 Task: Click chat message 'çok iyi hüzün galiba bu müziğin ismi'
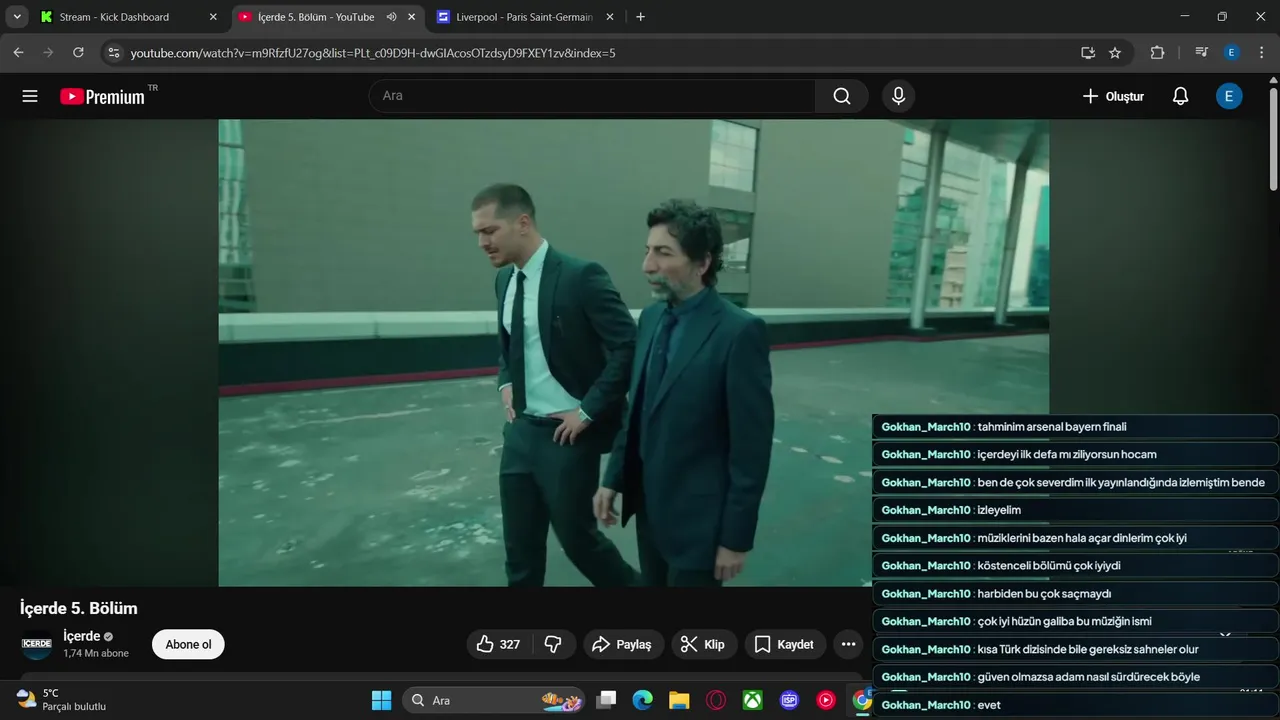[x=1064, y=621]
